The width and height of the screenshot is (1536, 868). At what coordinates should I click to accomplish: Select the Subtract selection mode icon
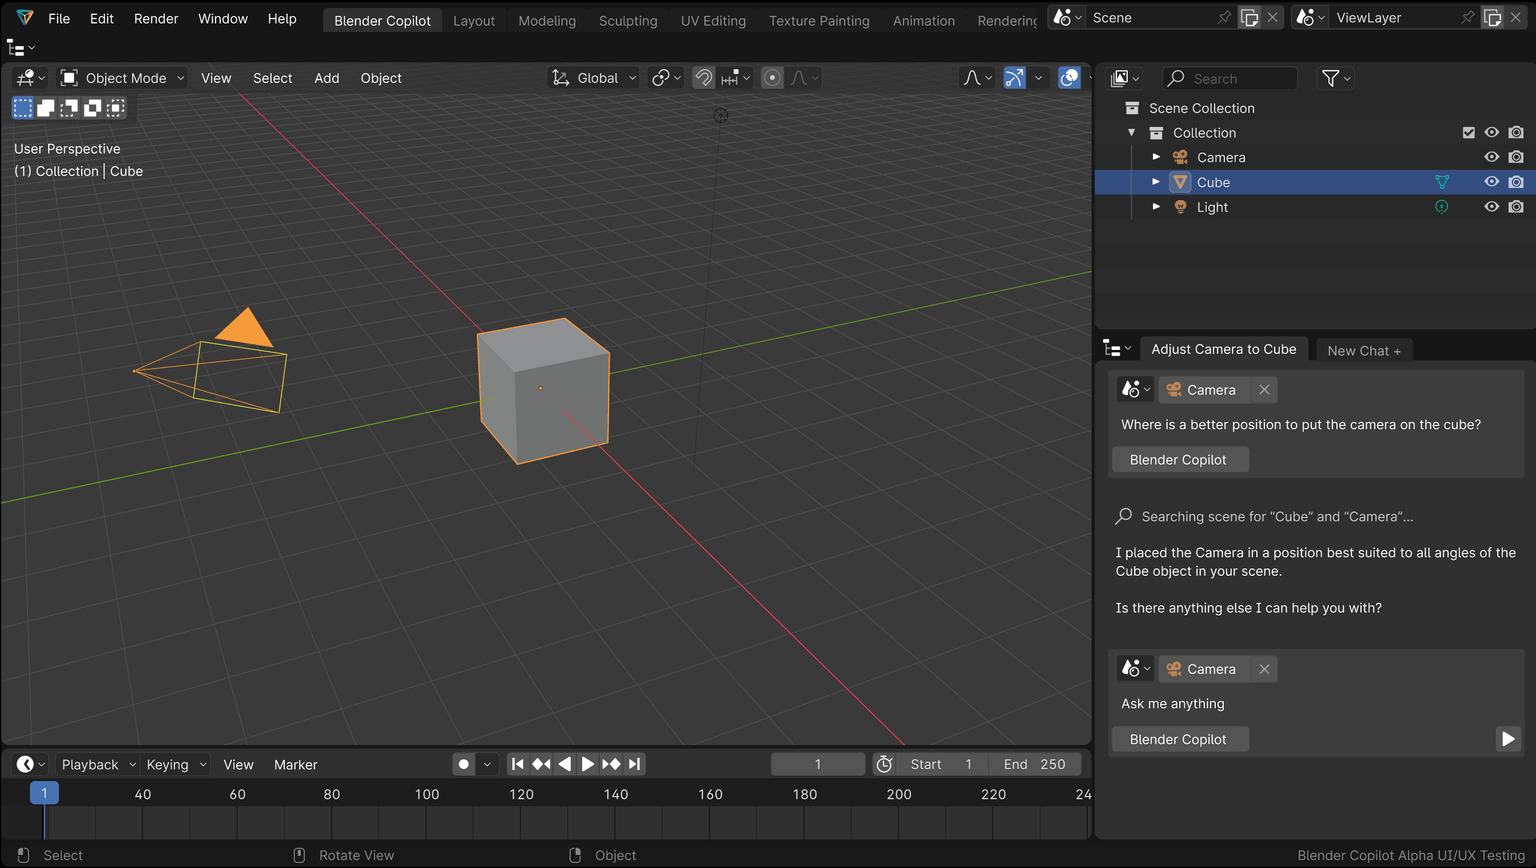click(69, 107)
